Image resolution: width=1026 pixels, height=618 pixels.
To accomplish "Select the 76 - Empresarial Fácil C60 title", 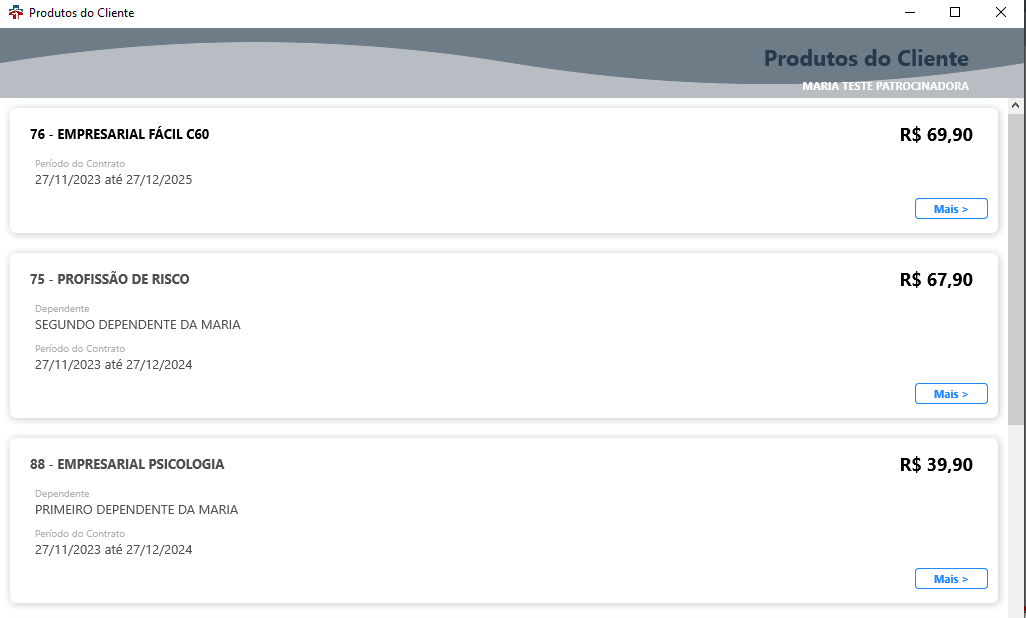I will [x=120, y=134].
